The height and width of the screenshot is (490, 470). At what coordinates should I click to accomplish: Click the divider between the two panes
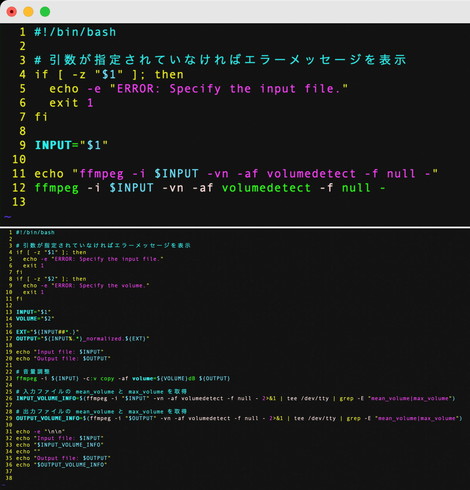[235, 227]
